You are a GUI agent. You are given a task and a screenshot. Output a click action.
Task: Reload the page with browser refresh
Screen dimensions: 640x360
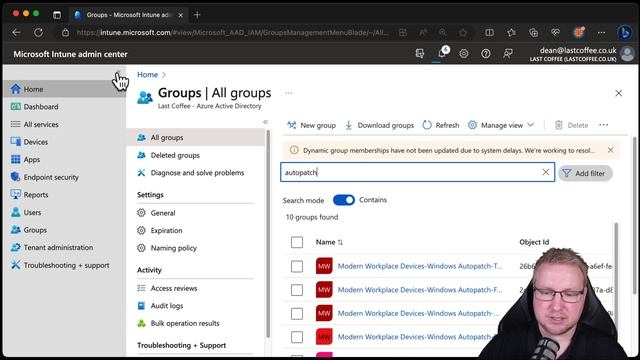(38, 33)
